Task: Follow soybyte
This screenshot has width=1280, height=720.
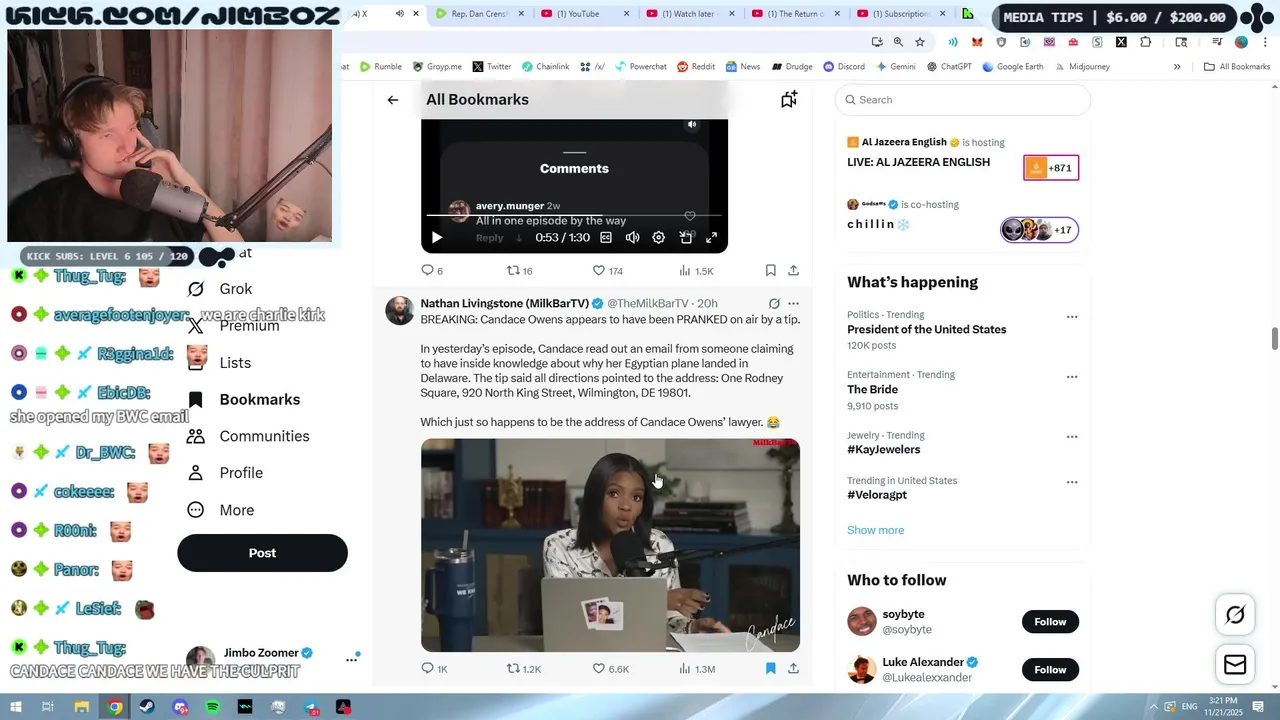Action: tap(1050, 622)
